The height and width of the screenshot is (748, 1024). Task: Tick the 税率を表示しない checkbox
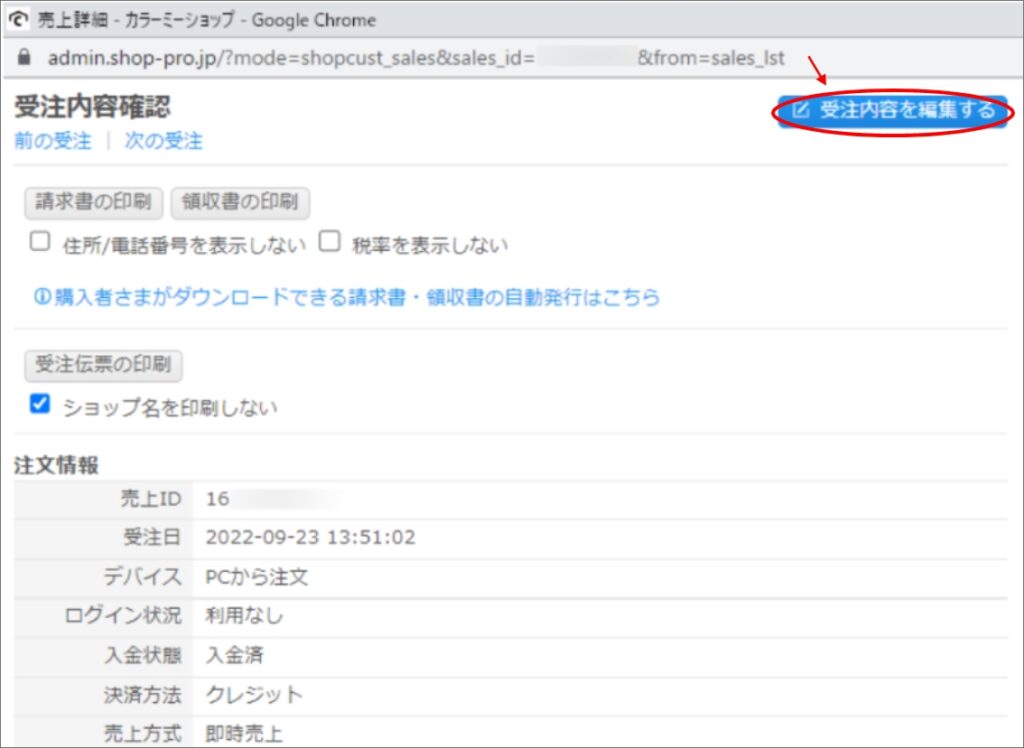pos(330,242)
